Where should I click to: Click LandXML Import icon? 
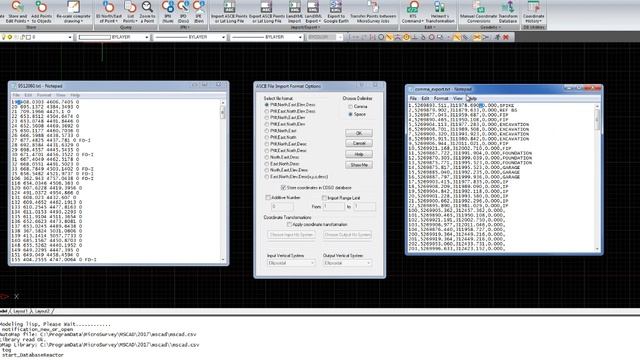coord(294,12)
